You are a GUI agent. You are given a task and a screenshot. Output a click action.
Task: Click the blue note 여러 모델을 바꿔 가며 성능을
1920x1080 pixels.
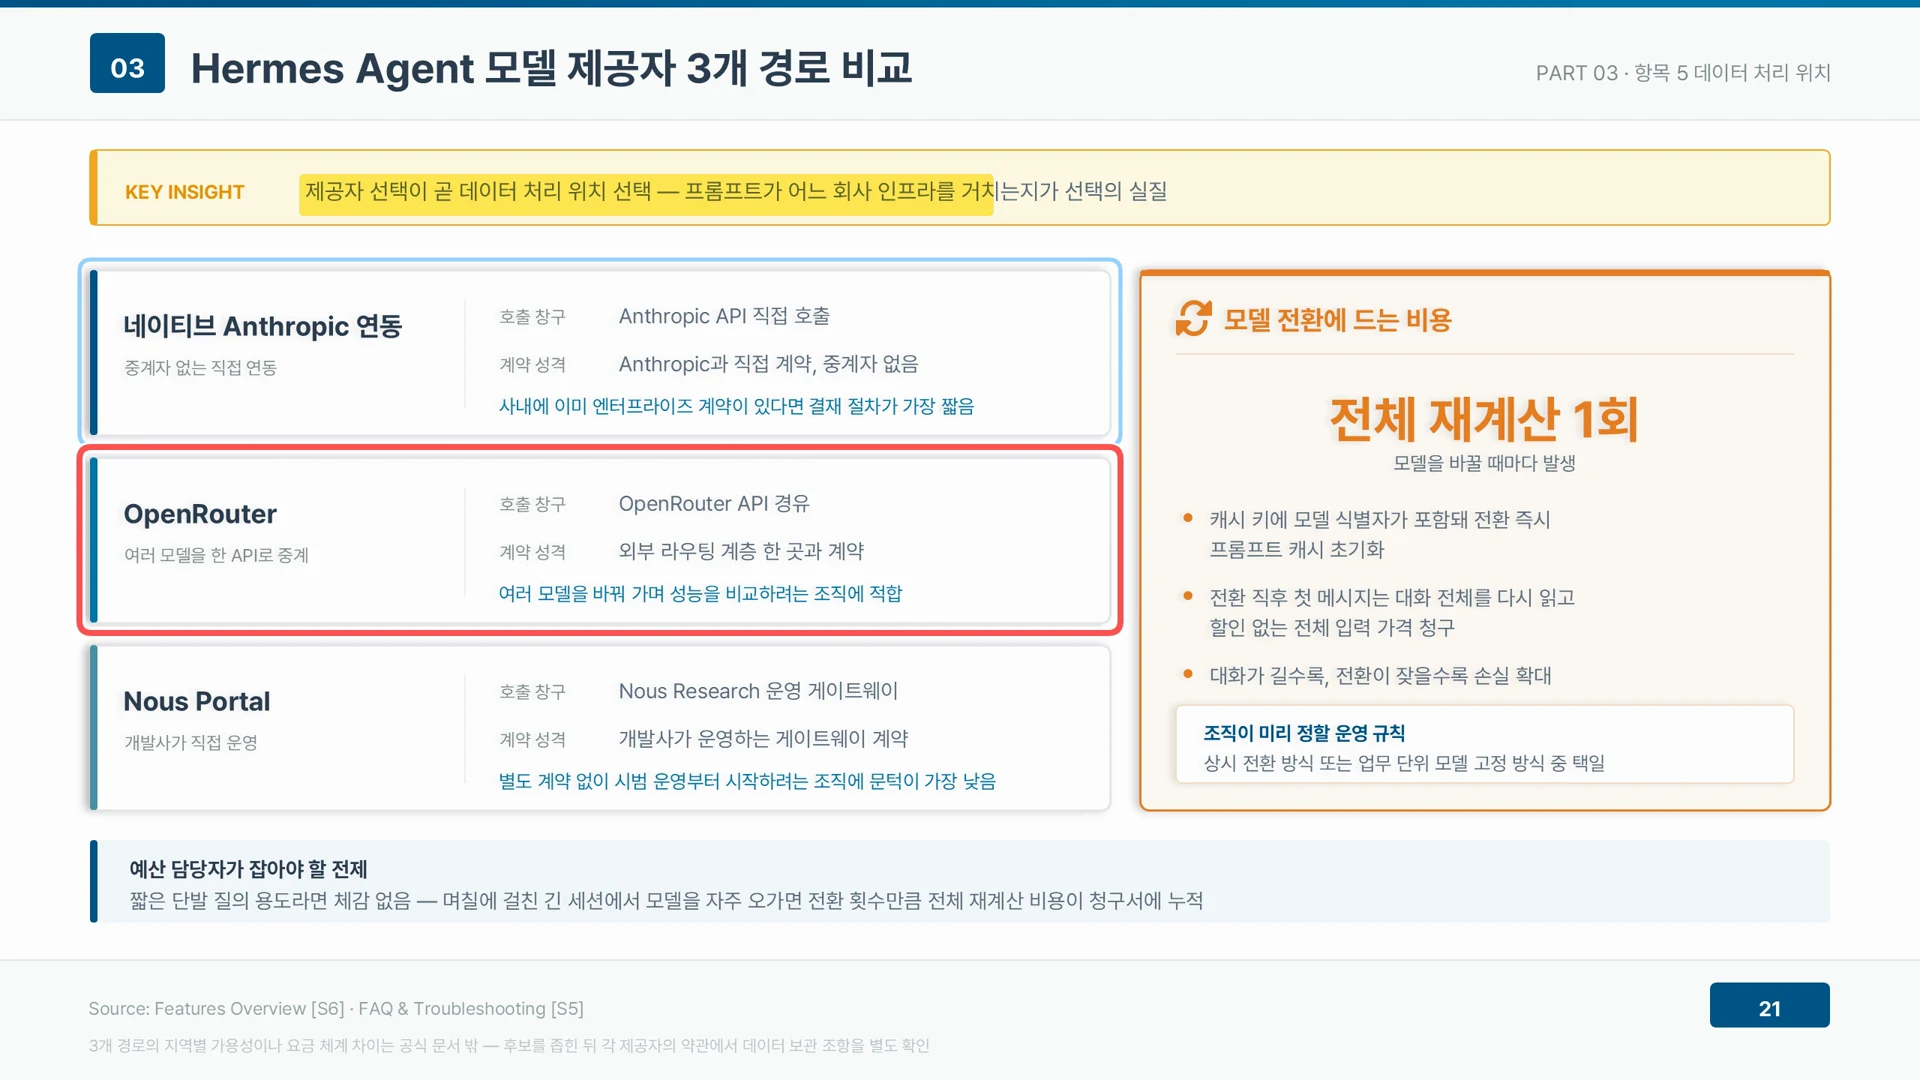(700, 593)
